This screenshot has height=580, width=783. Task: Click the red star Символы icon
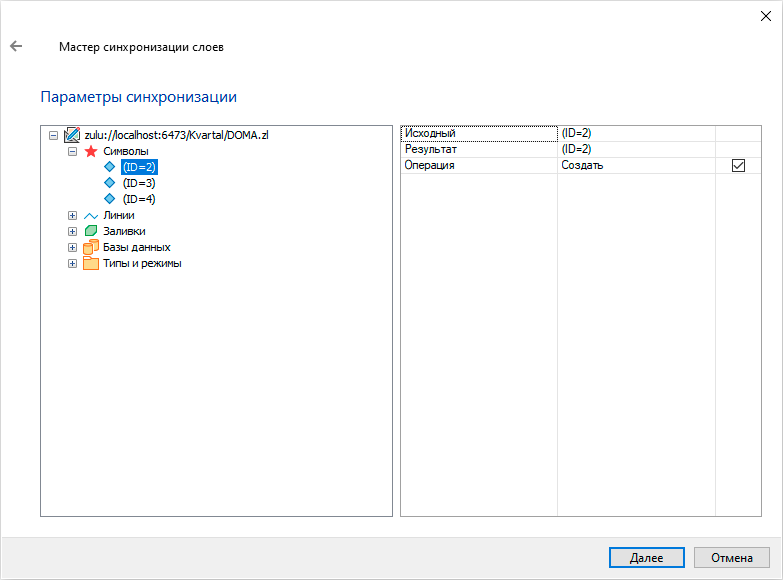tap(91, 151)
